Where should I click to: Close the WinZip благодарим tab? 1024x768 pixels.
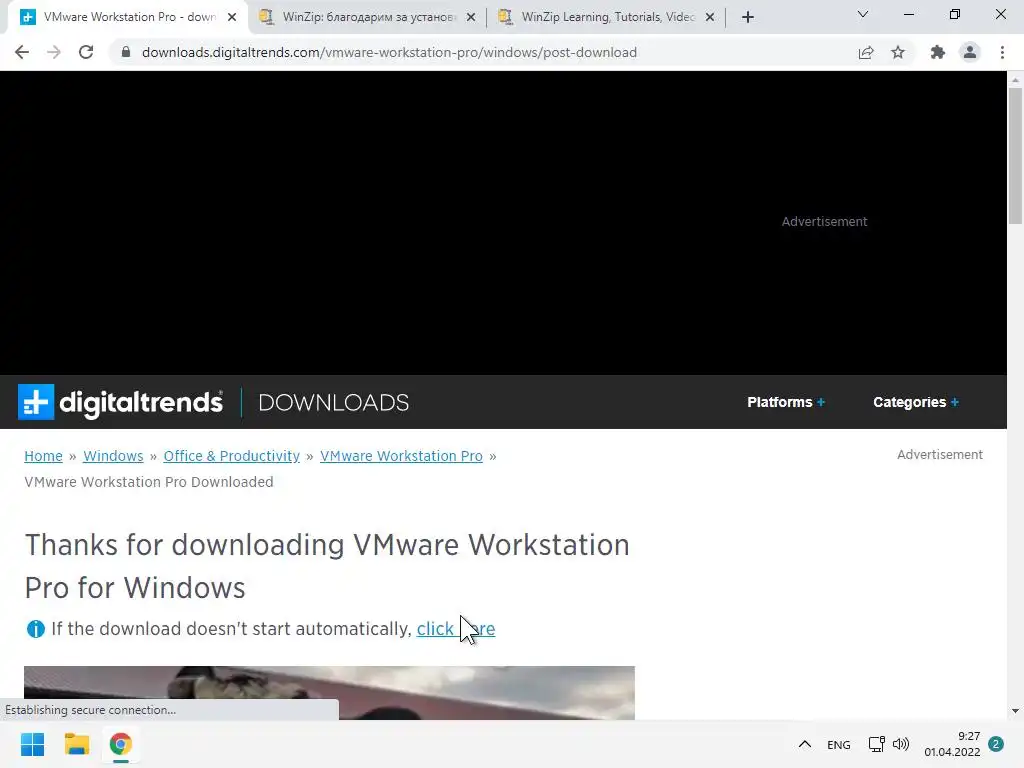471,17
